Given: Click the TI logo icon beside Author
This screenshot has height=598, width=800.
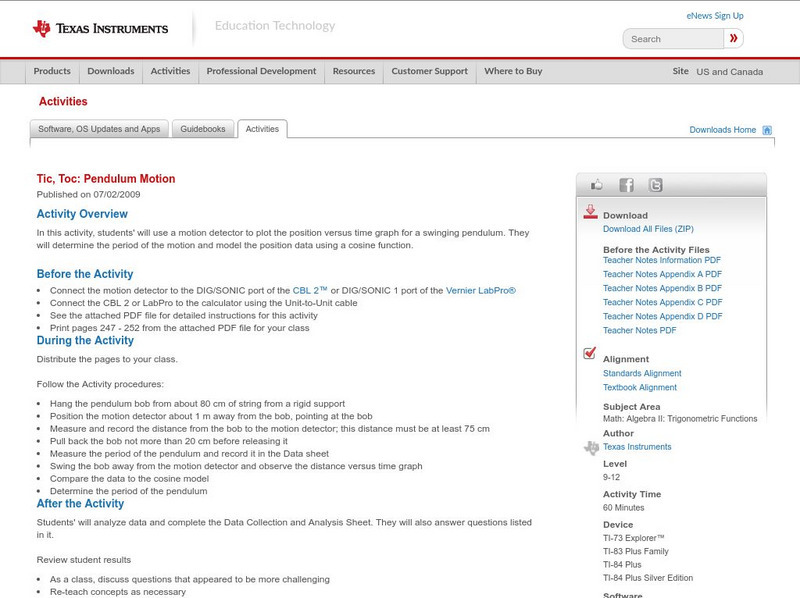Looking at the screenshot, I should point(591,447).
